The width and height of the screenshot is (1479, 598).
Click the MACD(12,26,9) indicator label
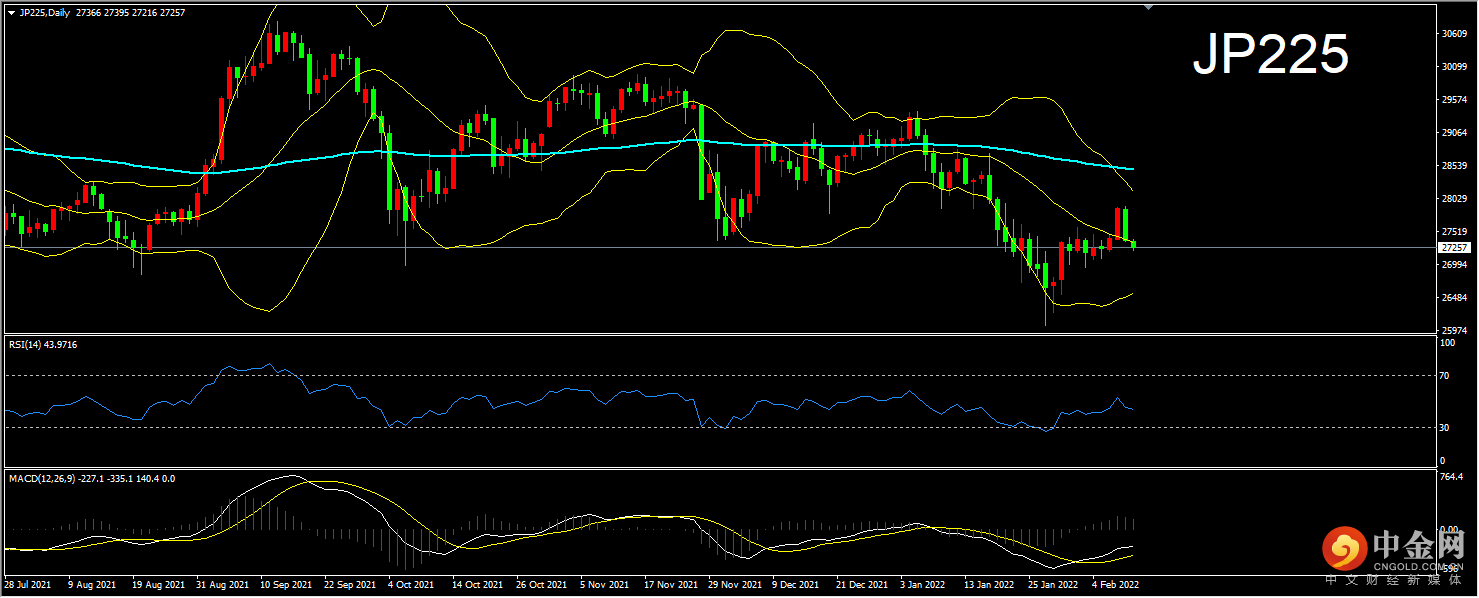pyautogui.click(x=91, y=479)
